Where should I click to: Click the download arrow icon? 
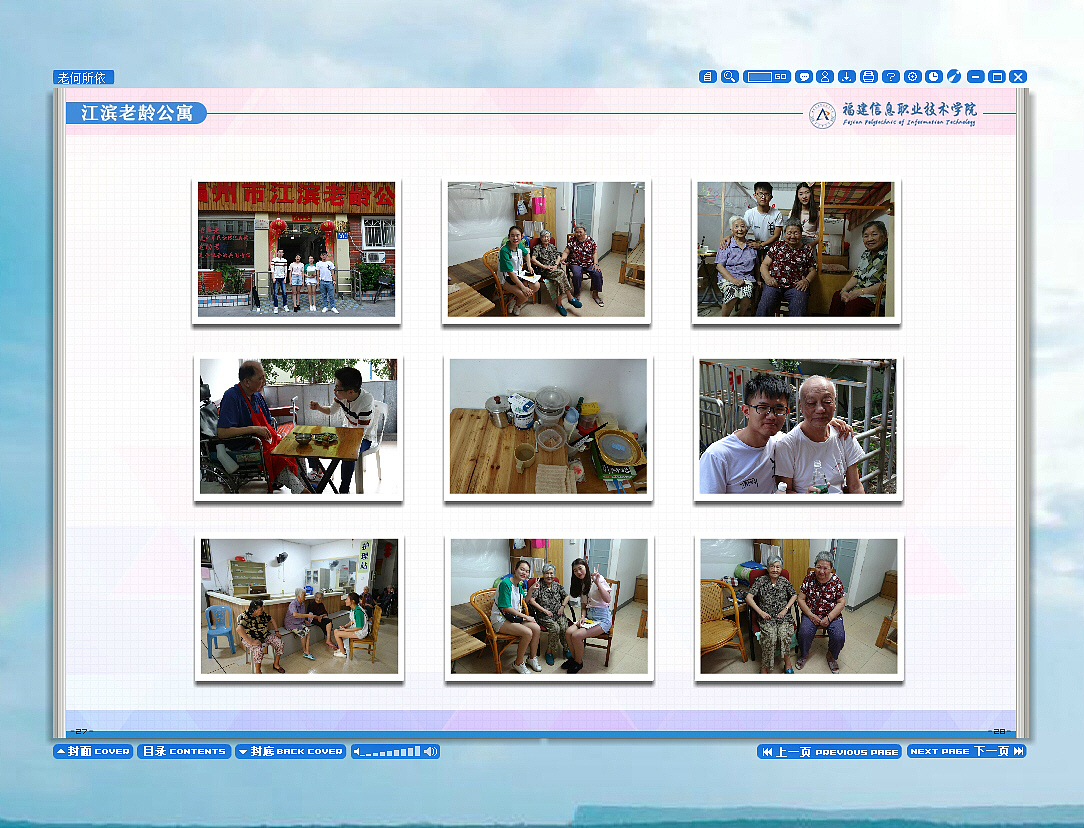[x=847, y=77]
